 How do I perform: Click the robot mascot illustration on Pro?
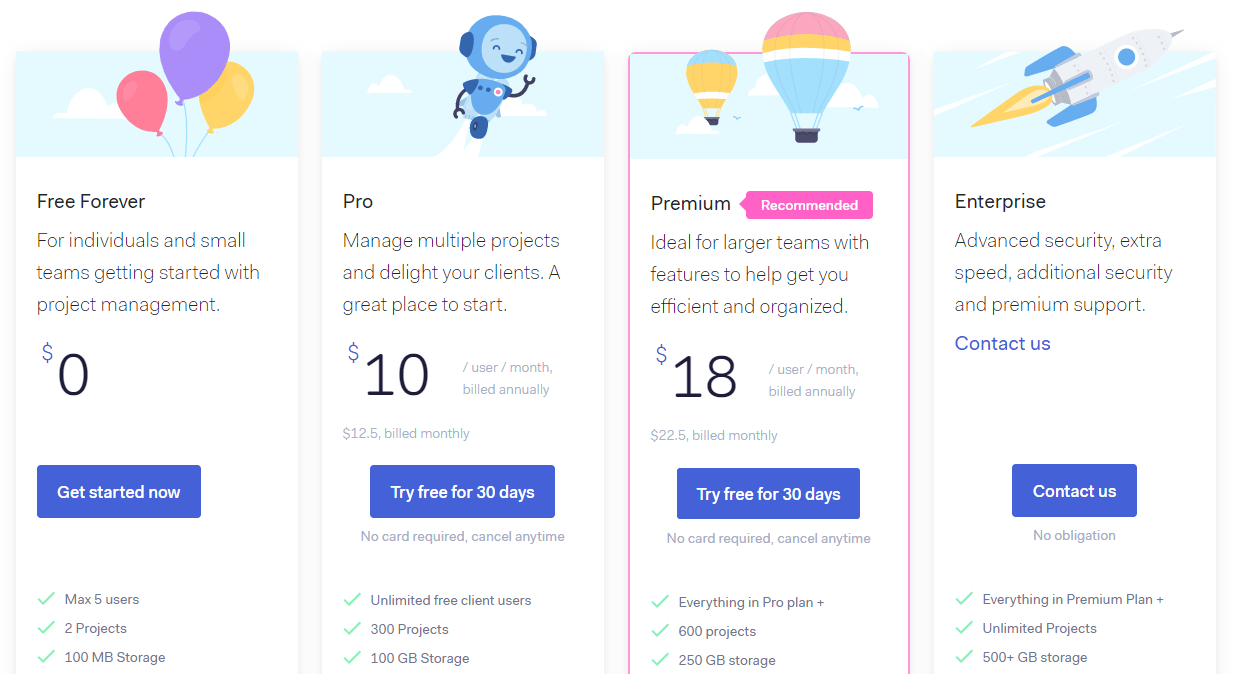[493, 75]
